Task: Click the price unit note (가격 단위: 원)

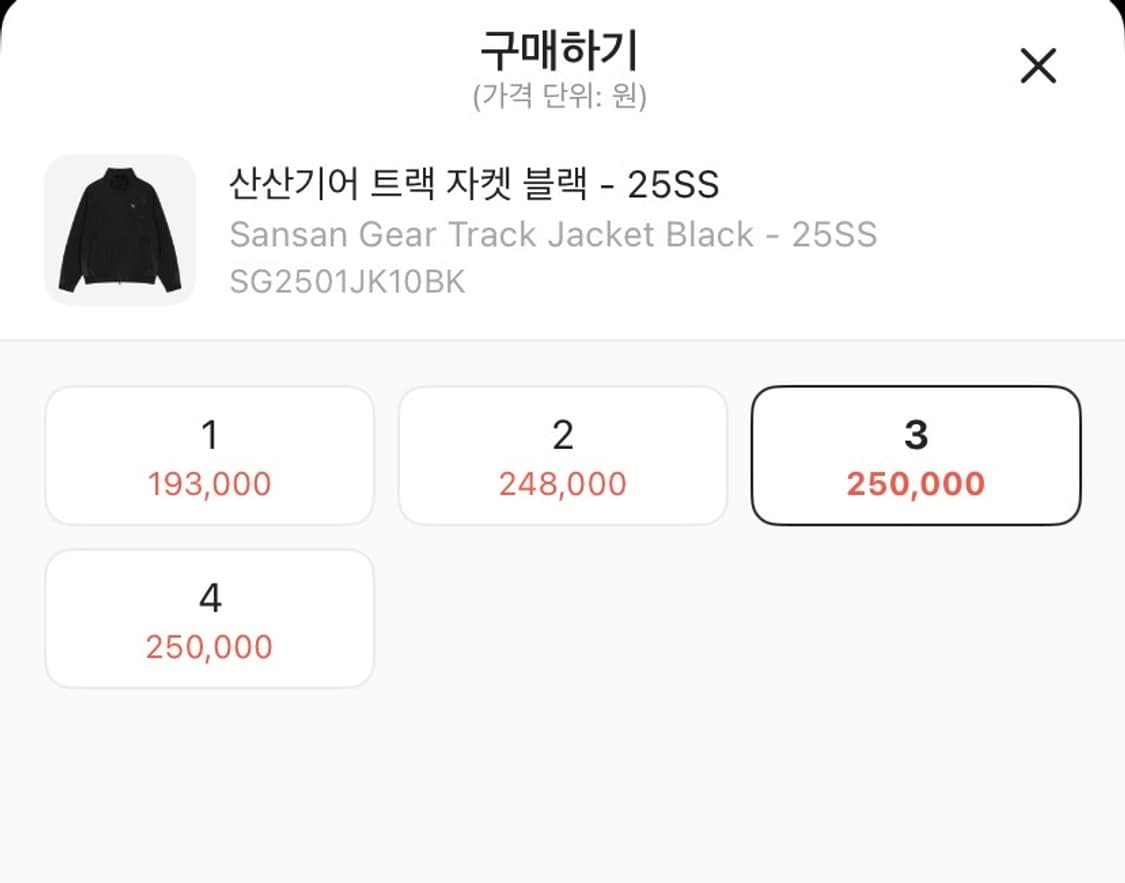Action: (x=559, y=97)
